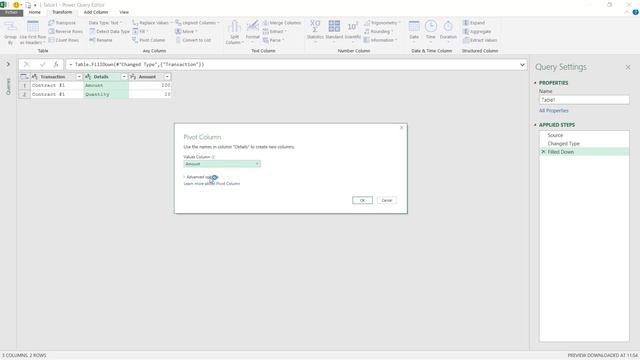Open the Extract text dropdown
Screen dimensions: 640x360
tap(275, 31)
